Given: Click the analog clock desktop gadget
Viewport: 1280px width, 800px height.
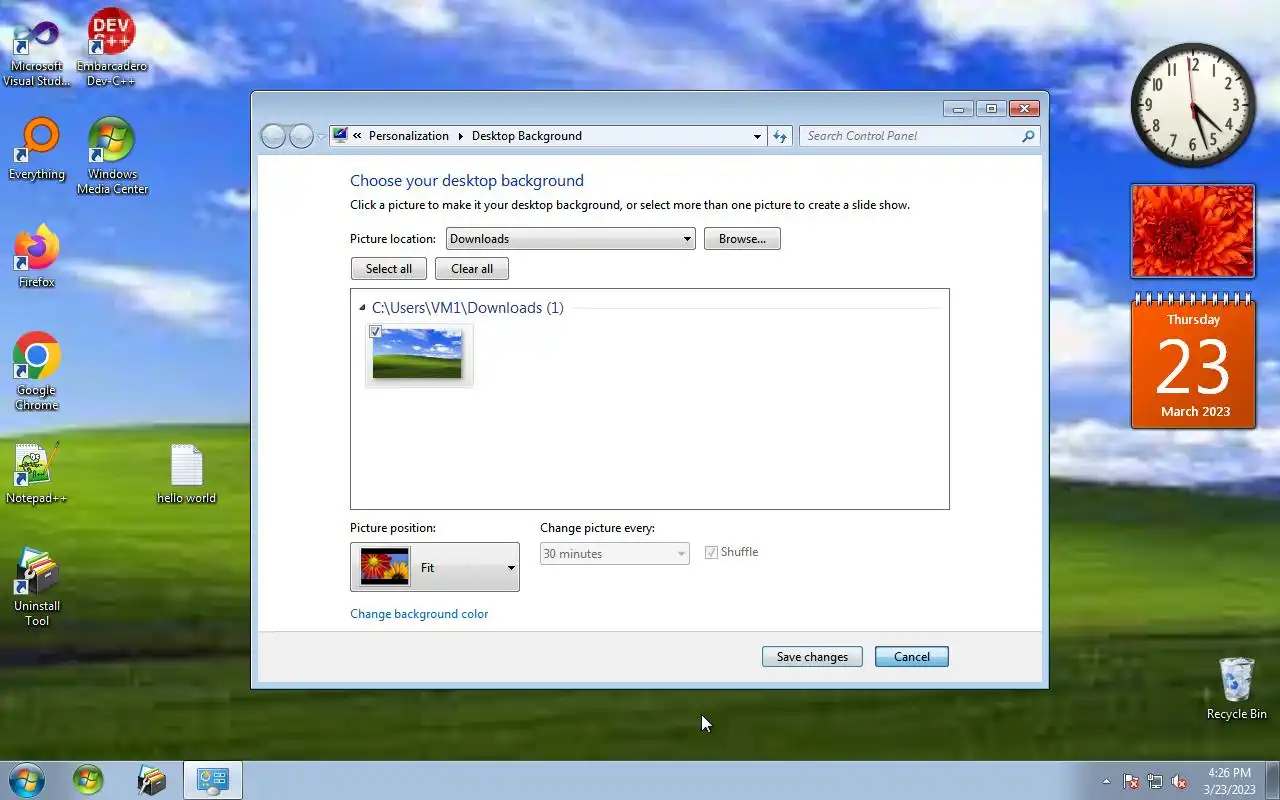Looking at the screenshot, I should [1193, 105].
